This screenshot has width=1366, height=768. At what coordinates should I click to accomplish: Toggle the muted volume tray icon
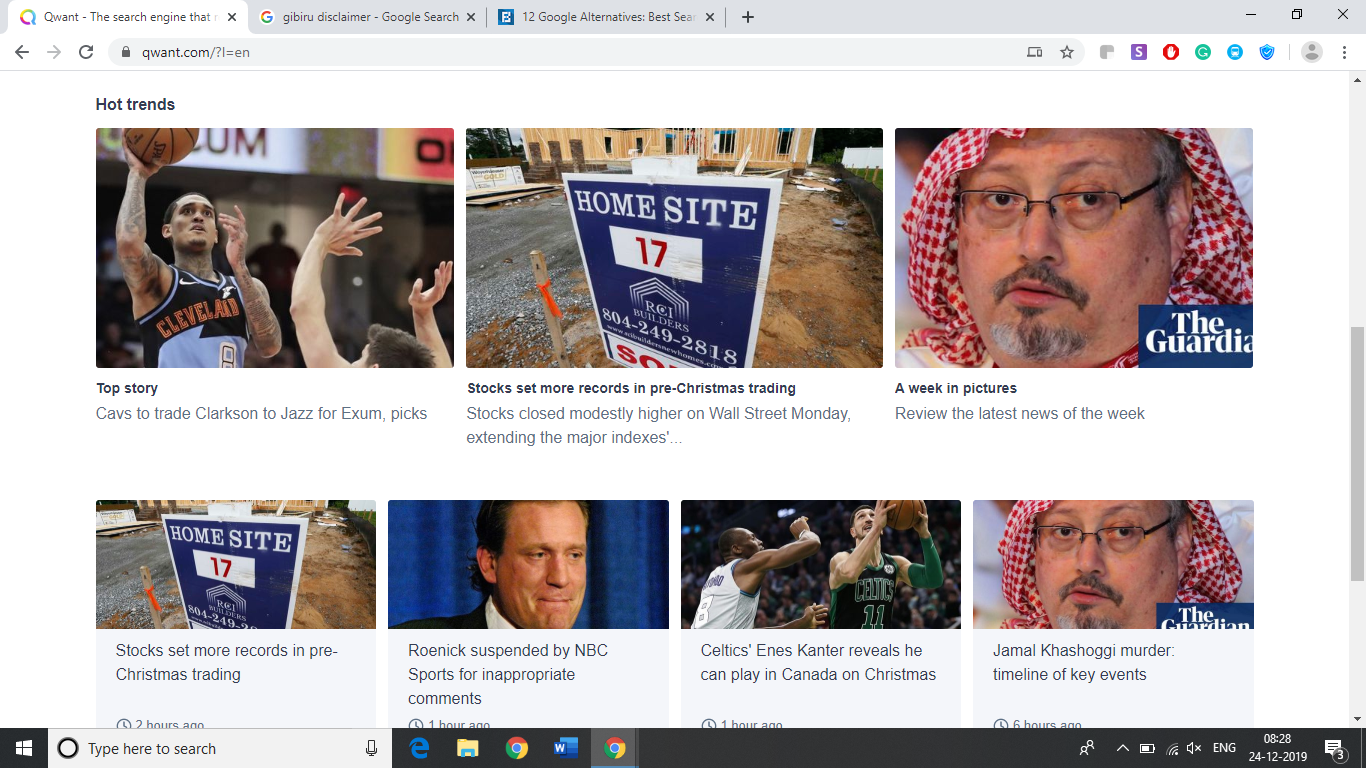click(x=1194, y=748)
